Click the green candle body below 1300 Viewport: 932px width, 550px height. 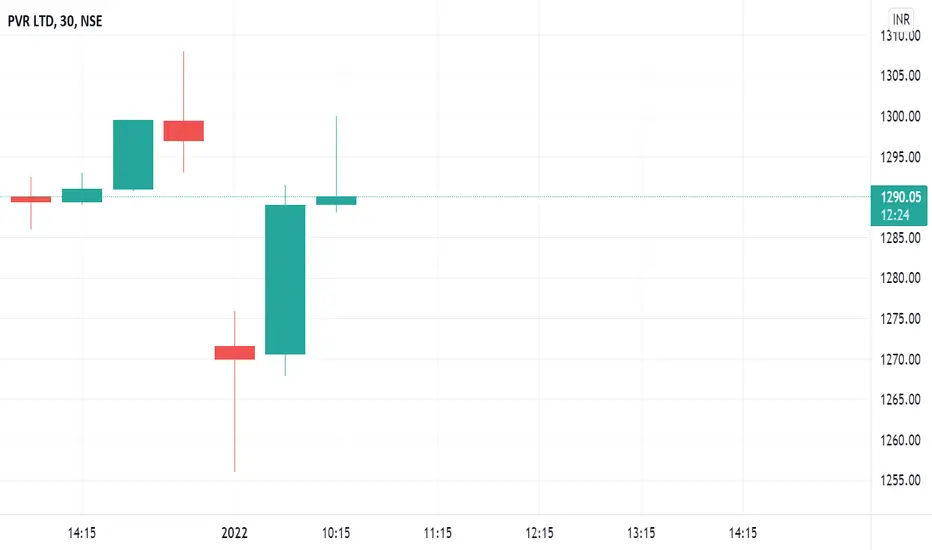click(133, 155)
